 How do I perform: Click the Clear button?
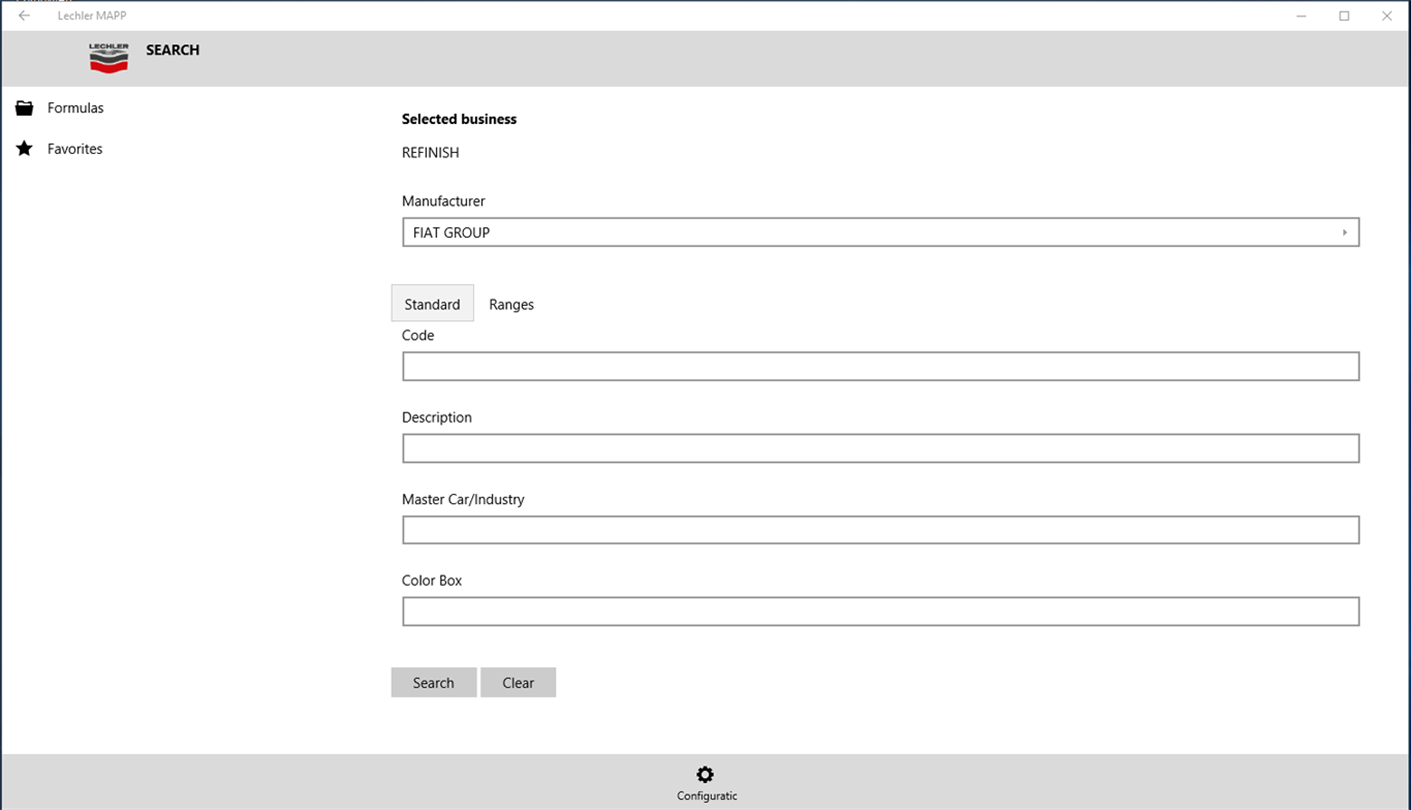[x=518, y=683]
